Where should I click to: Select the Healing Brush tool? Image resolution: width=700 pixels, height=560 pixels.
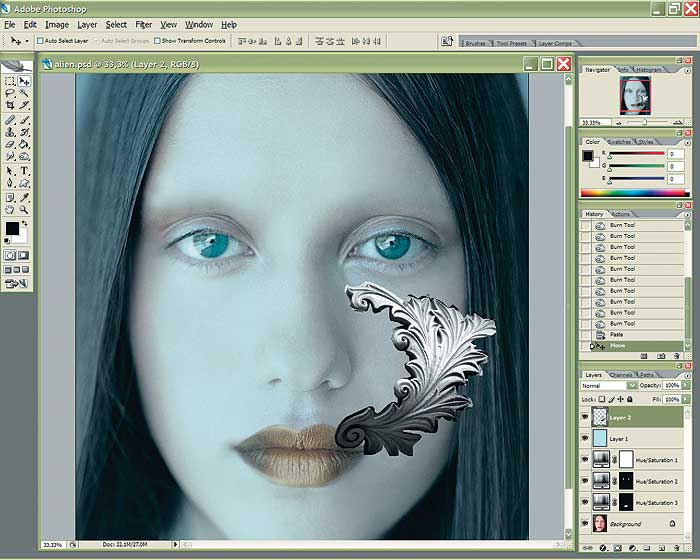coord(10,120)
